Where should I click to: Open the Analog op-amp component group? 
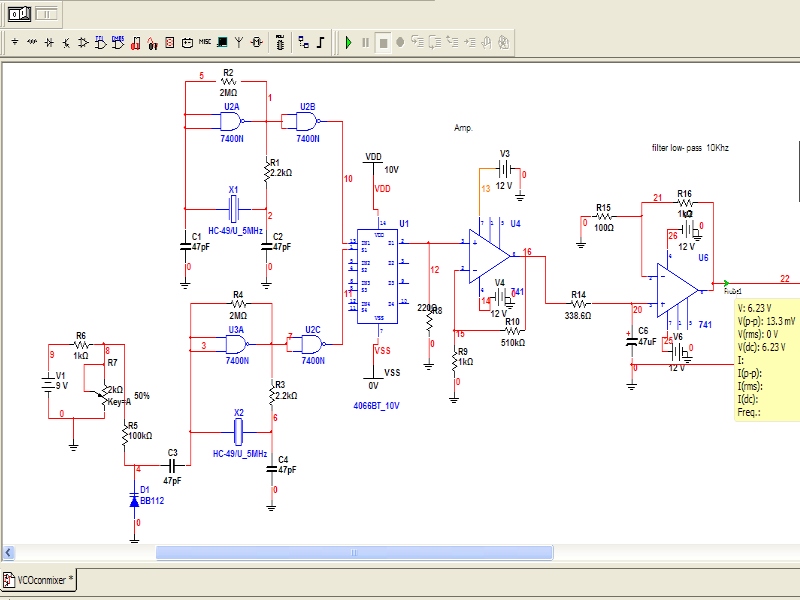click(83, 43)
